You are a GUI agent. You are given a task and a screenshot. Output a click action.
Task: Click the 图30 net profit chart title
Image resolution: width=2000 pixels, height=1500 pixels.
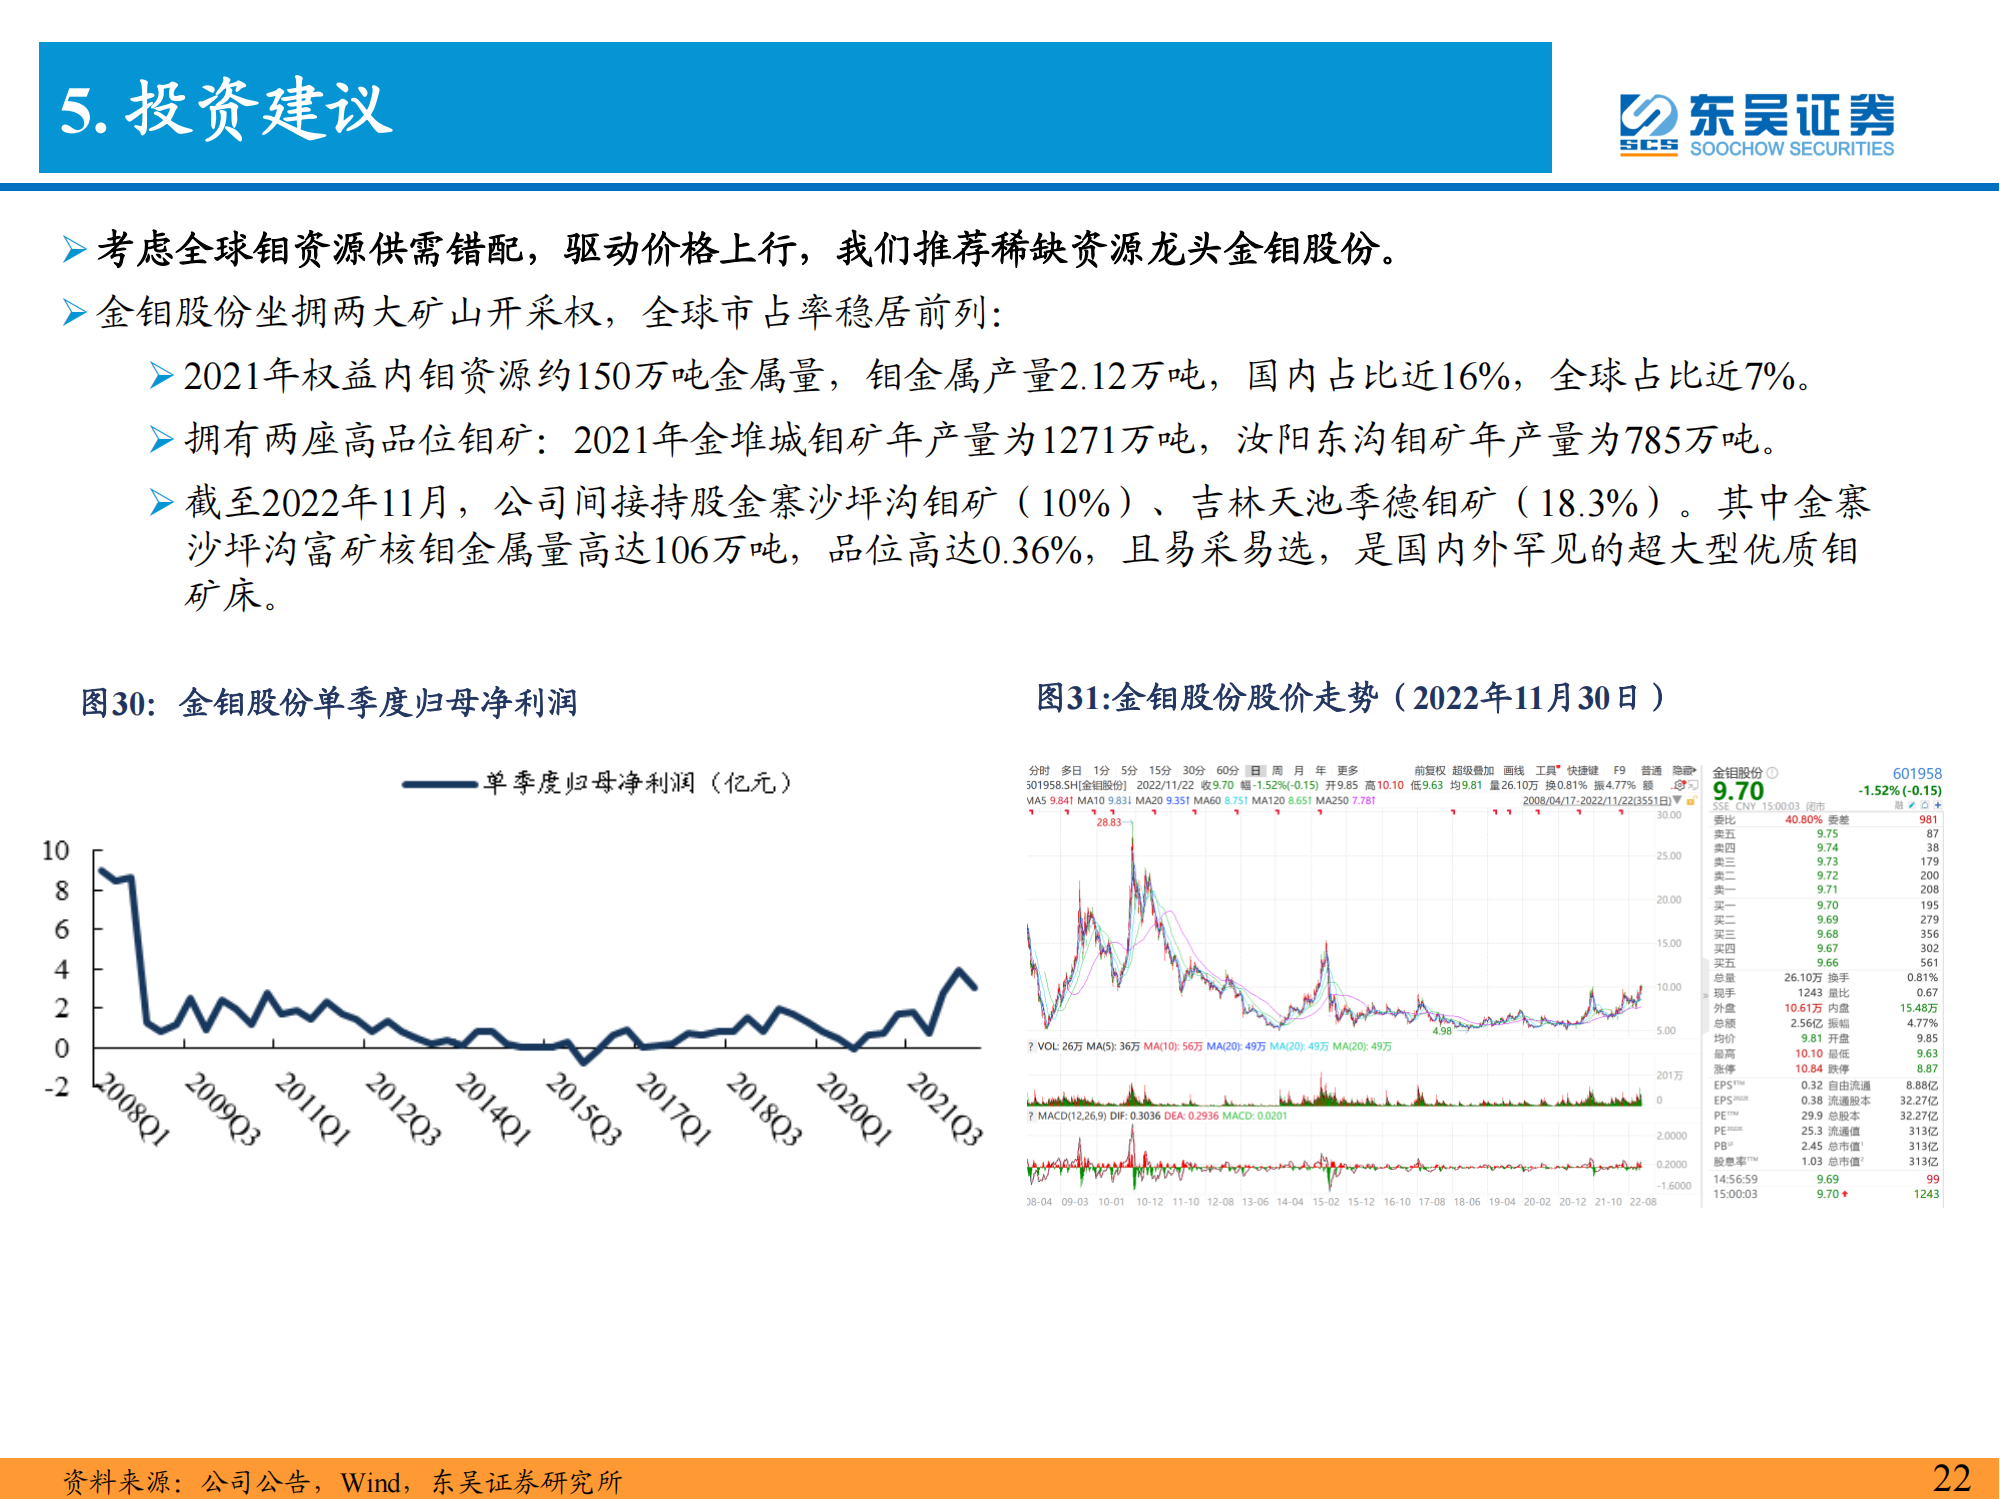pos(329,702)
